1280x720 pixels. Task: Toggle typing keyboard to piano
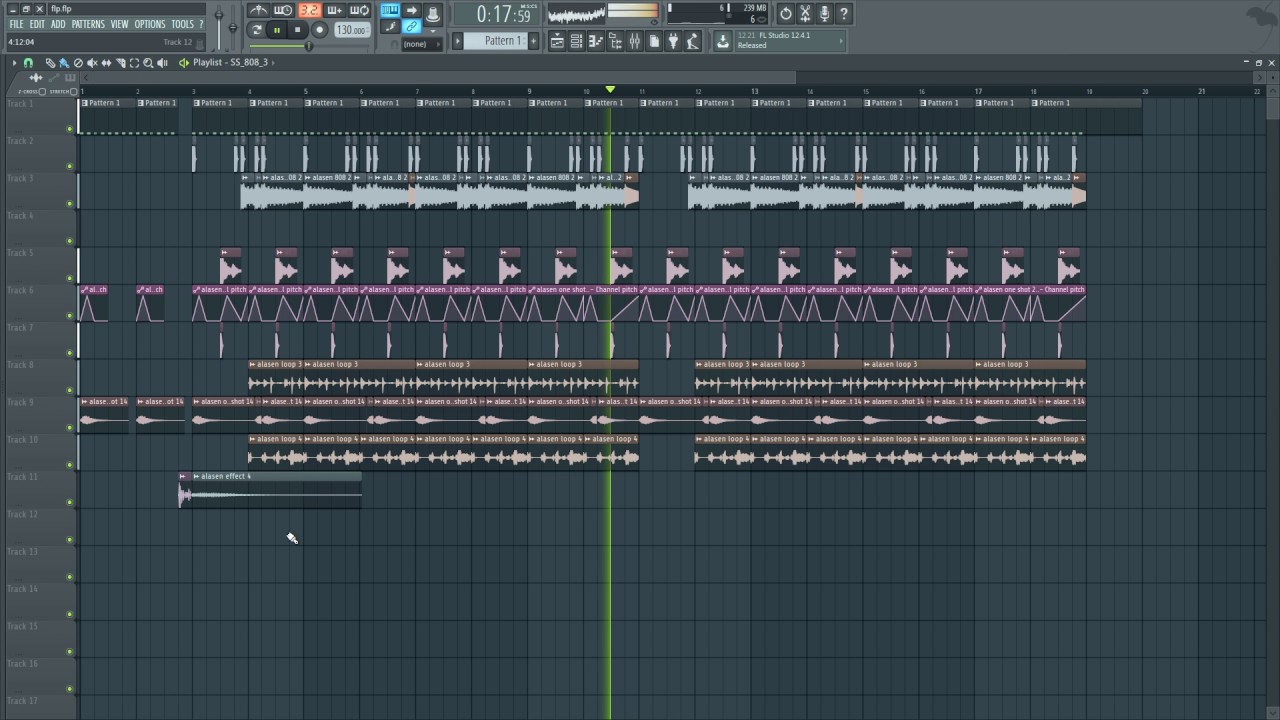[x=390, y=10]
